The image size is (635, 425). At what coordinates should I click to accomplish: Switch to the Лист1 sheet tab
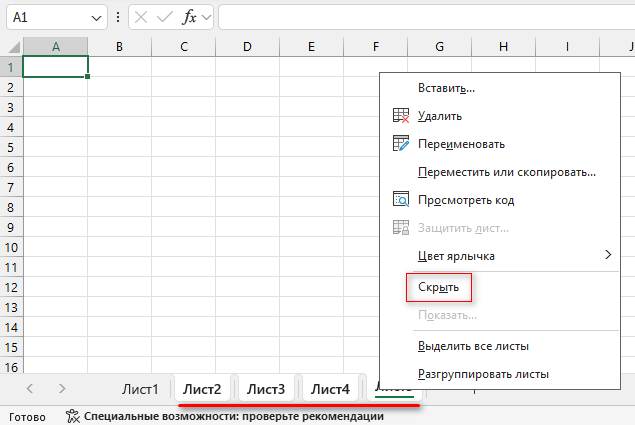(x=140, y=388)
